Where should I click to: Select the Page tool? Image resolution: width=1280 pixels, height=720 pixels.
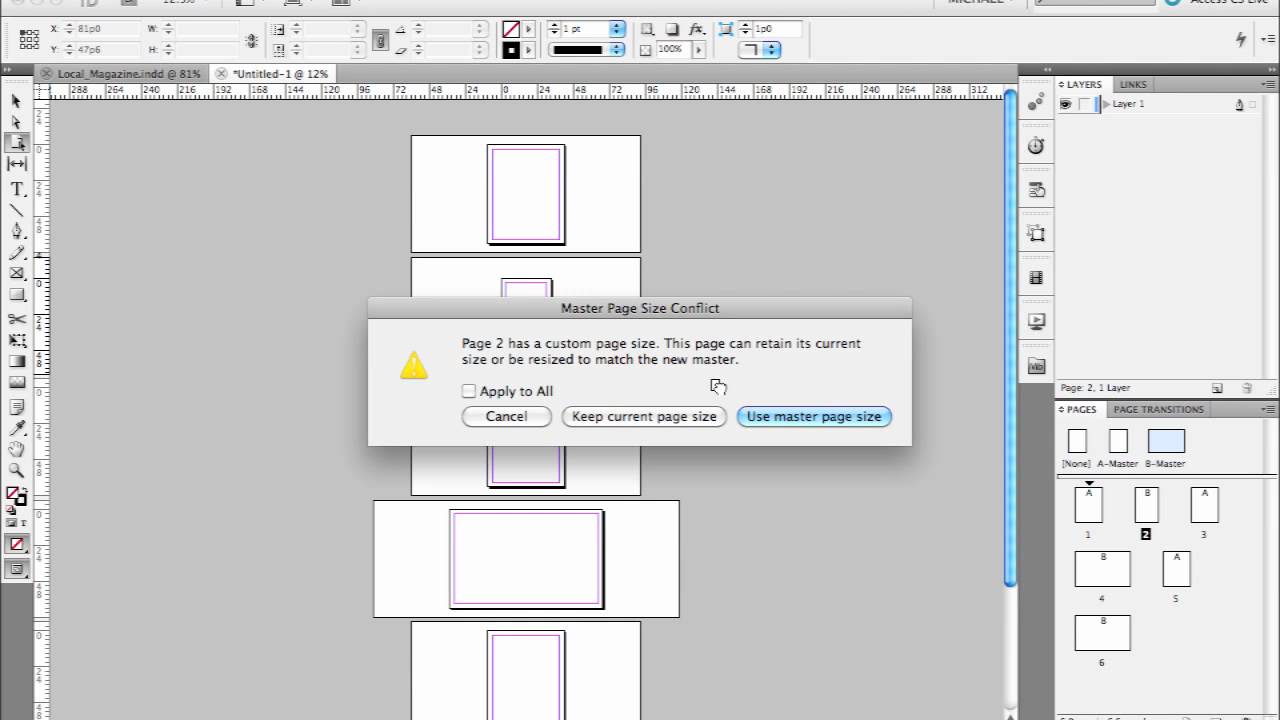click(16, 143)
